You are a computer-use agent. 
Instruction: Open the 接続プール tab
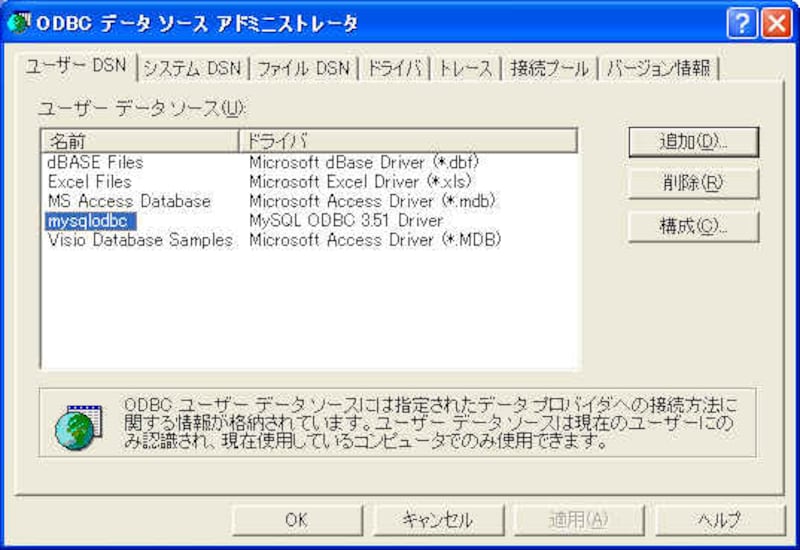[x=549, y=68]
